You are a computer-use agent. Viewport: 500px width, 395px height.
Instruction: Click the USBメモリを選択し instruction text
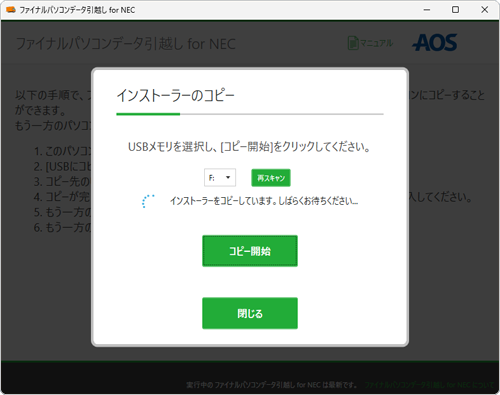click(250, 147)
